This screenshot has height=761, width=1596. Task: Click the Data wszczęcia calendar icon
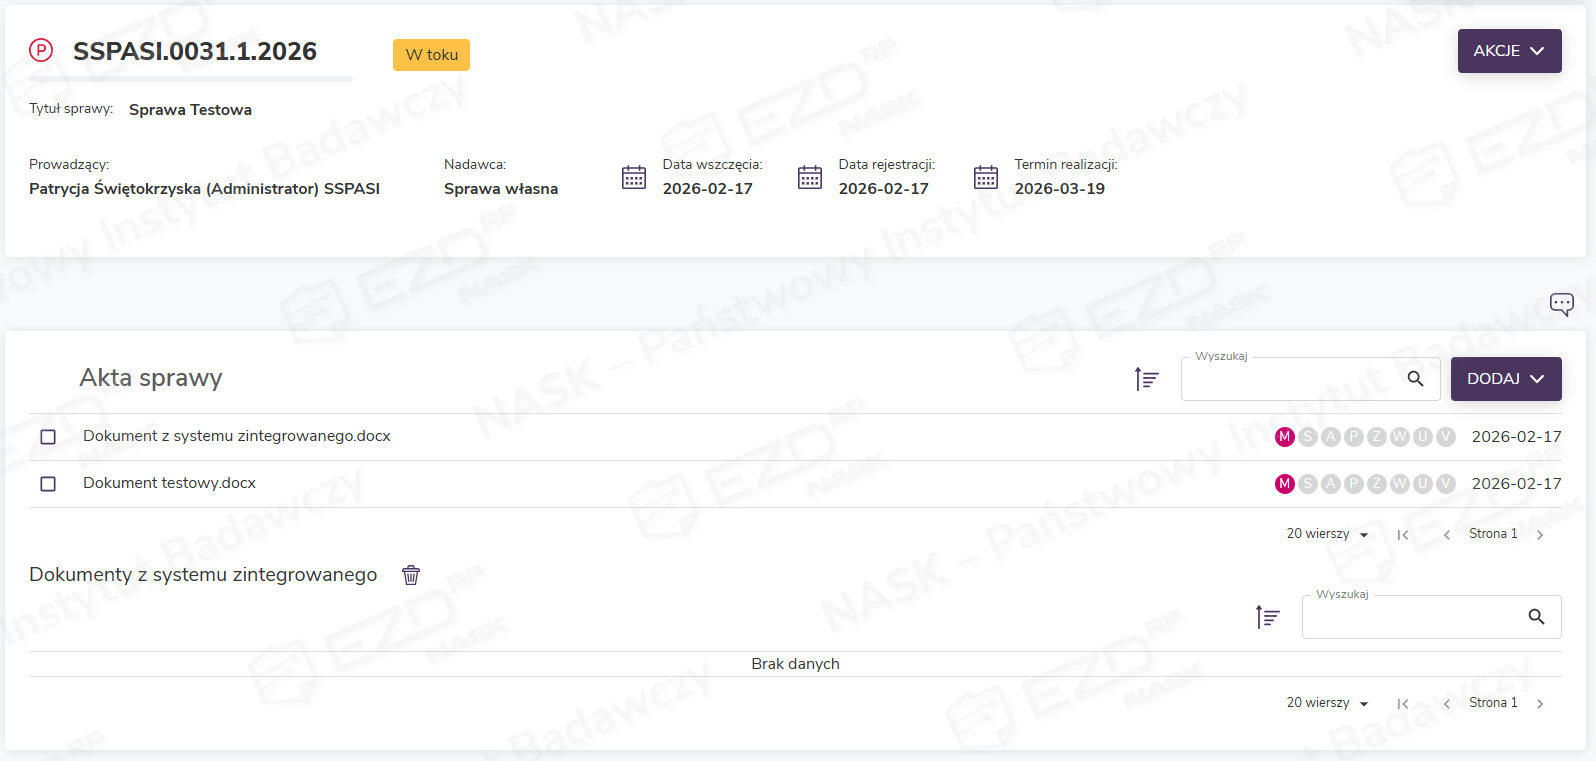634,178
